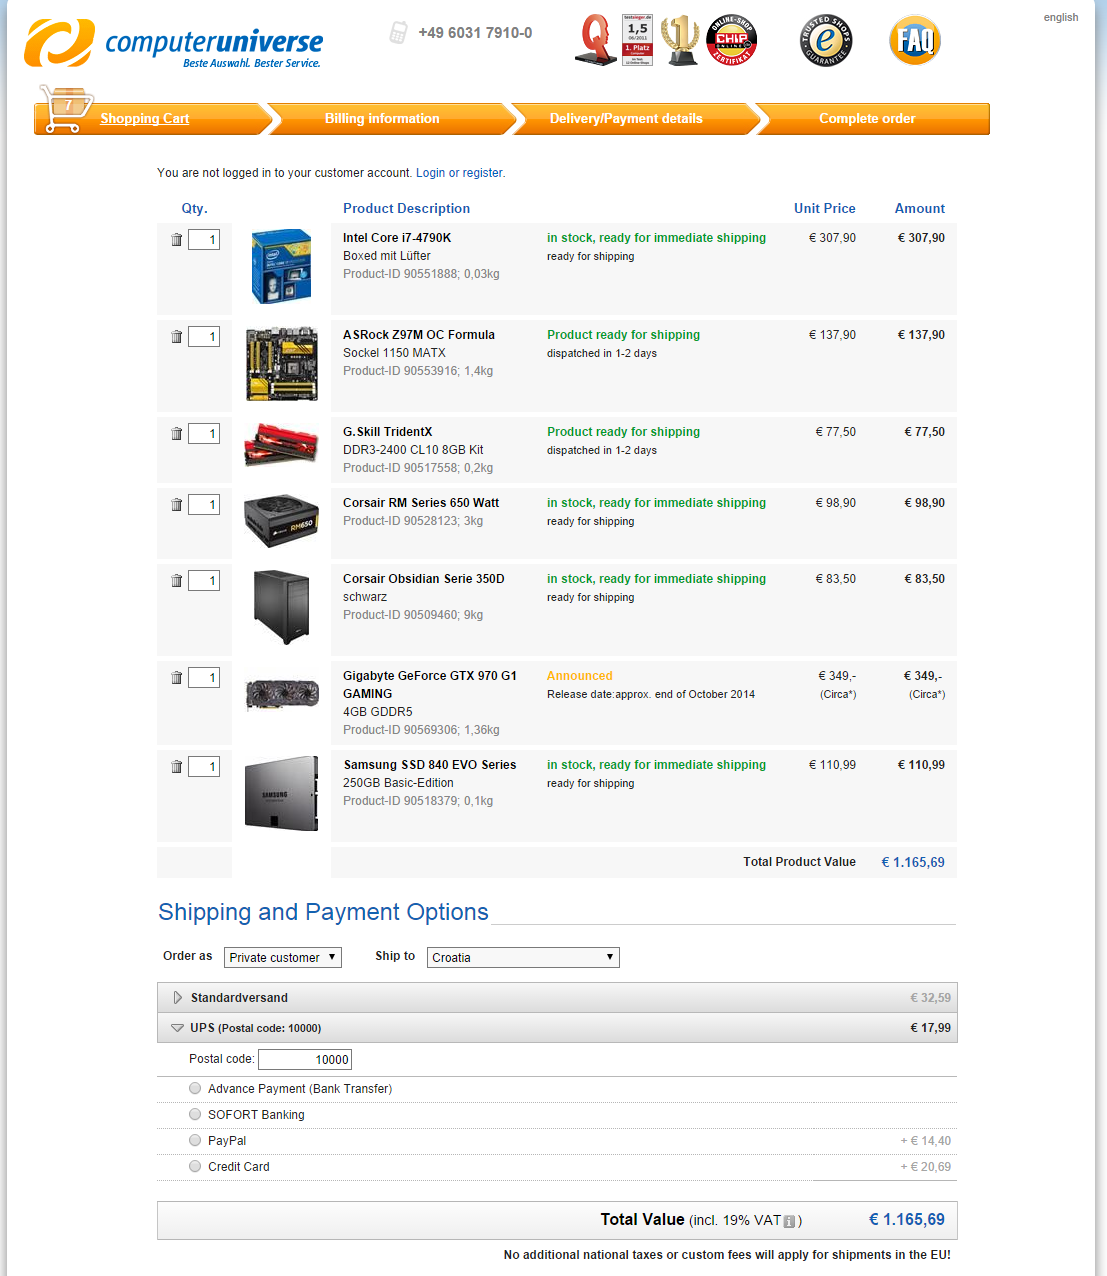
Task: Open the Order as customer type dropdown
Action: [282, 958]
